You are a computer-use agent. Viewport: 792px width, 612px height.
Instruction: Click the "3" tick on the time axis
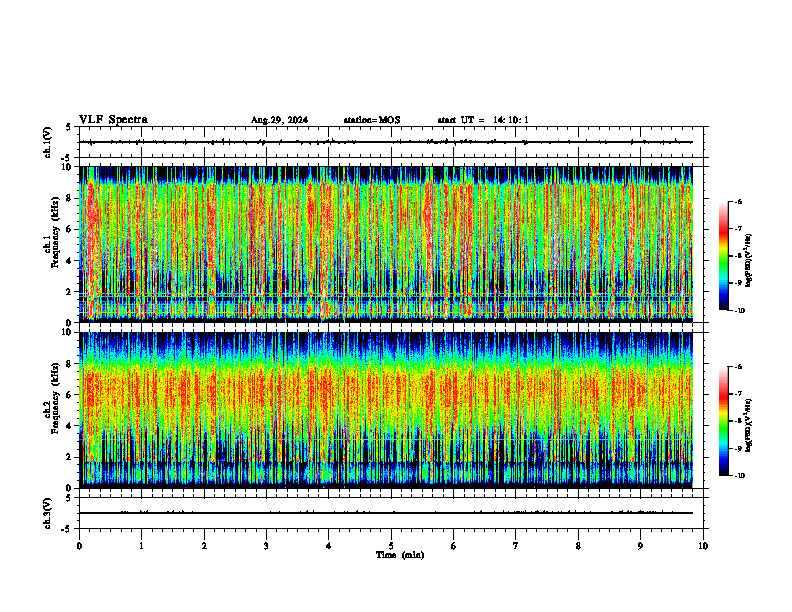[266, 546]
